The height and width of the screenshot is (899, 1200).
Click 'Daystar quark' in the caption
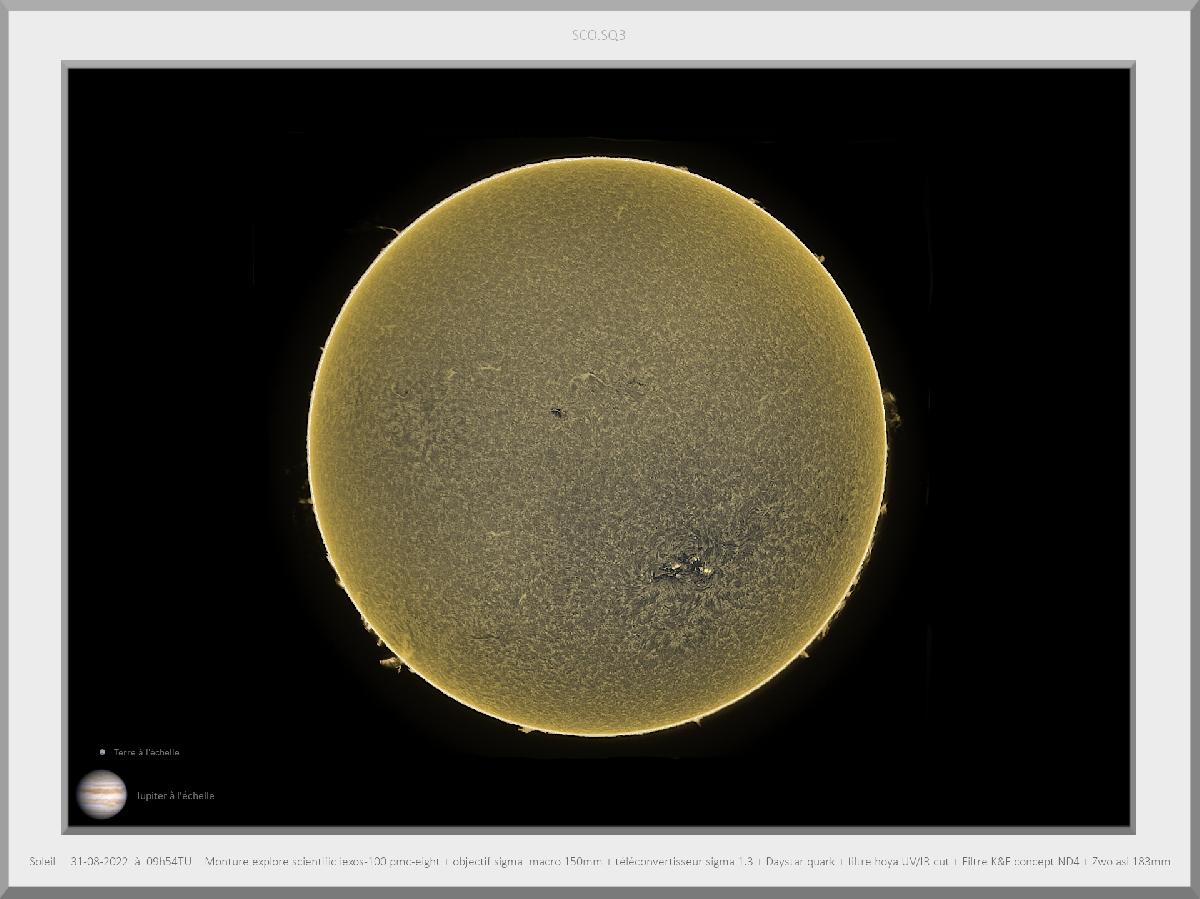(x=800, y=861)
